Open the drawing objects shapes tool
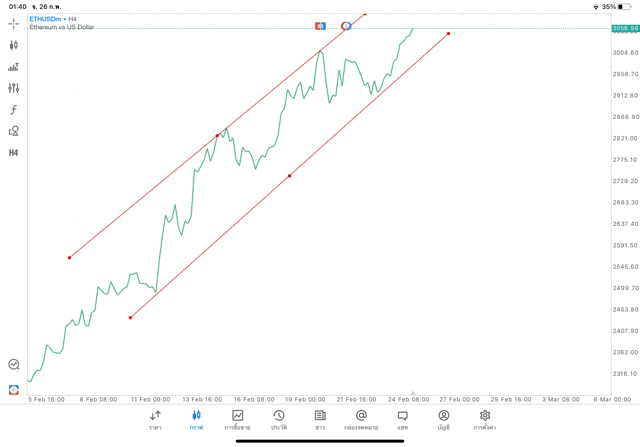Screen dimensions: 640x447 [x=14, y=131]
